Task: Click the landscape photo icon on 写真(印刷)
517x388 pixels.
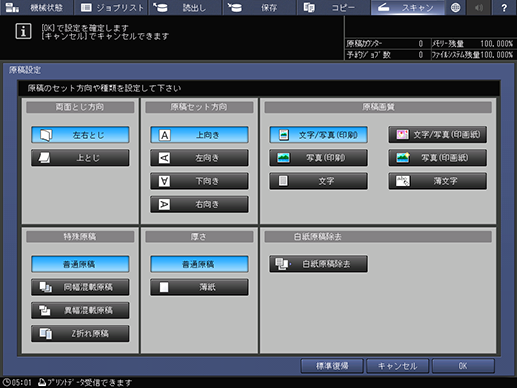Action: click(x=283, y=158)
